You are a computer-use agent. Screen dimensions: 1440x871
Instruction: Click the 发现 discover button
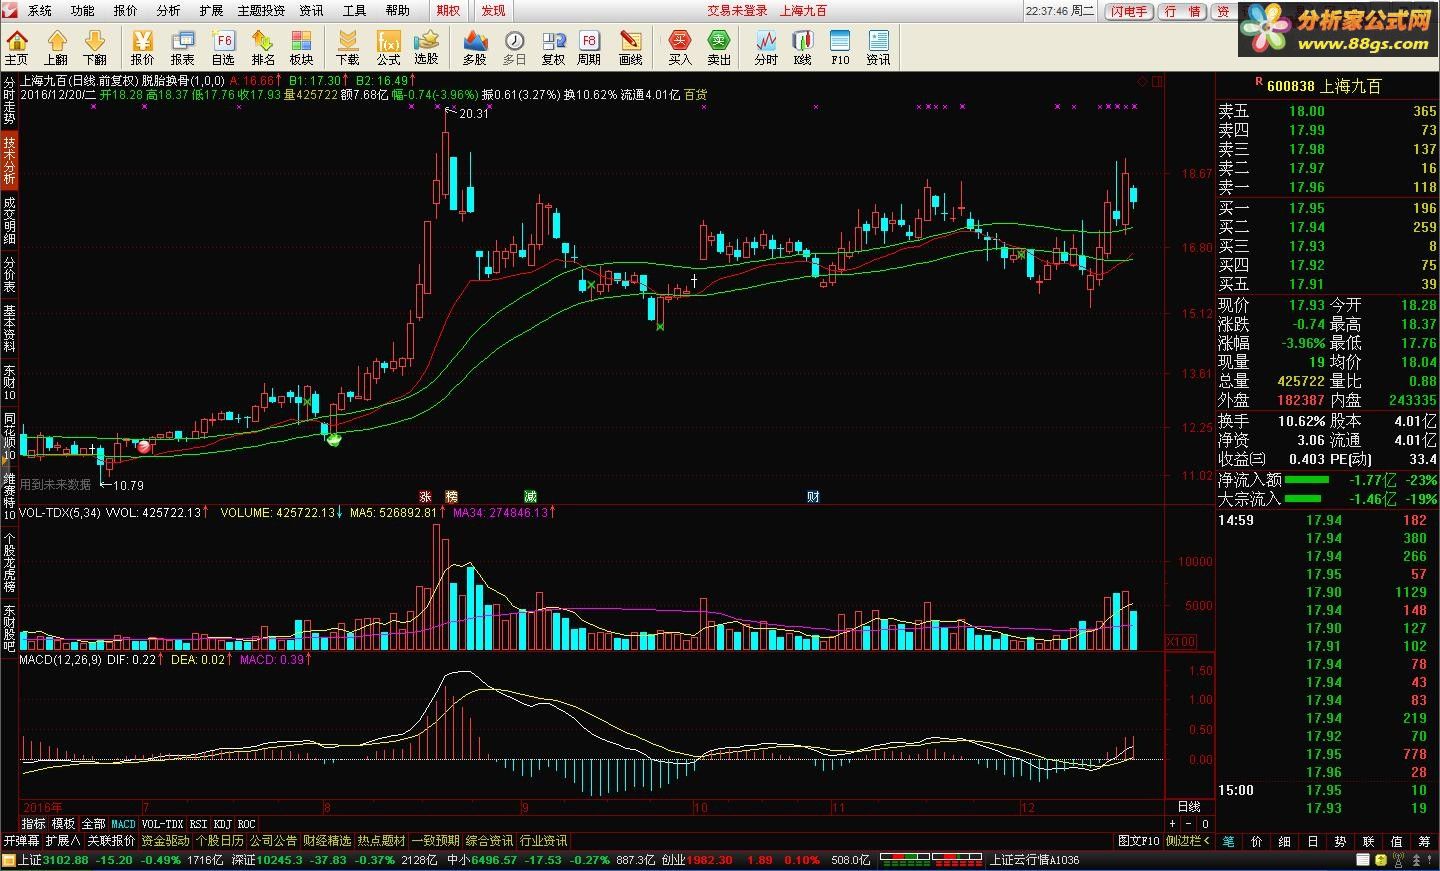click(x=493, y=10)
